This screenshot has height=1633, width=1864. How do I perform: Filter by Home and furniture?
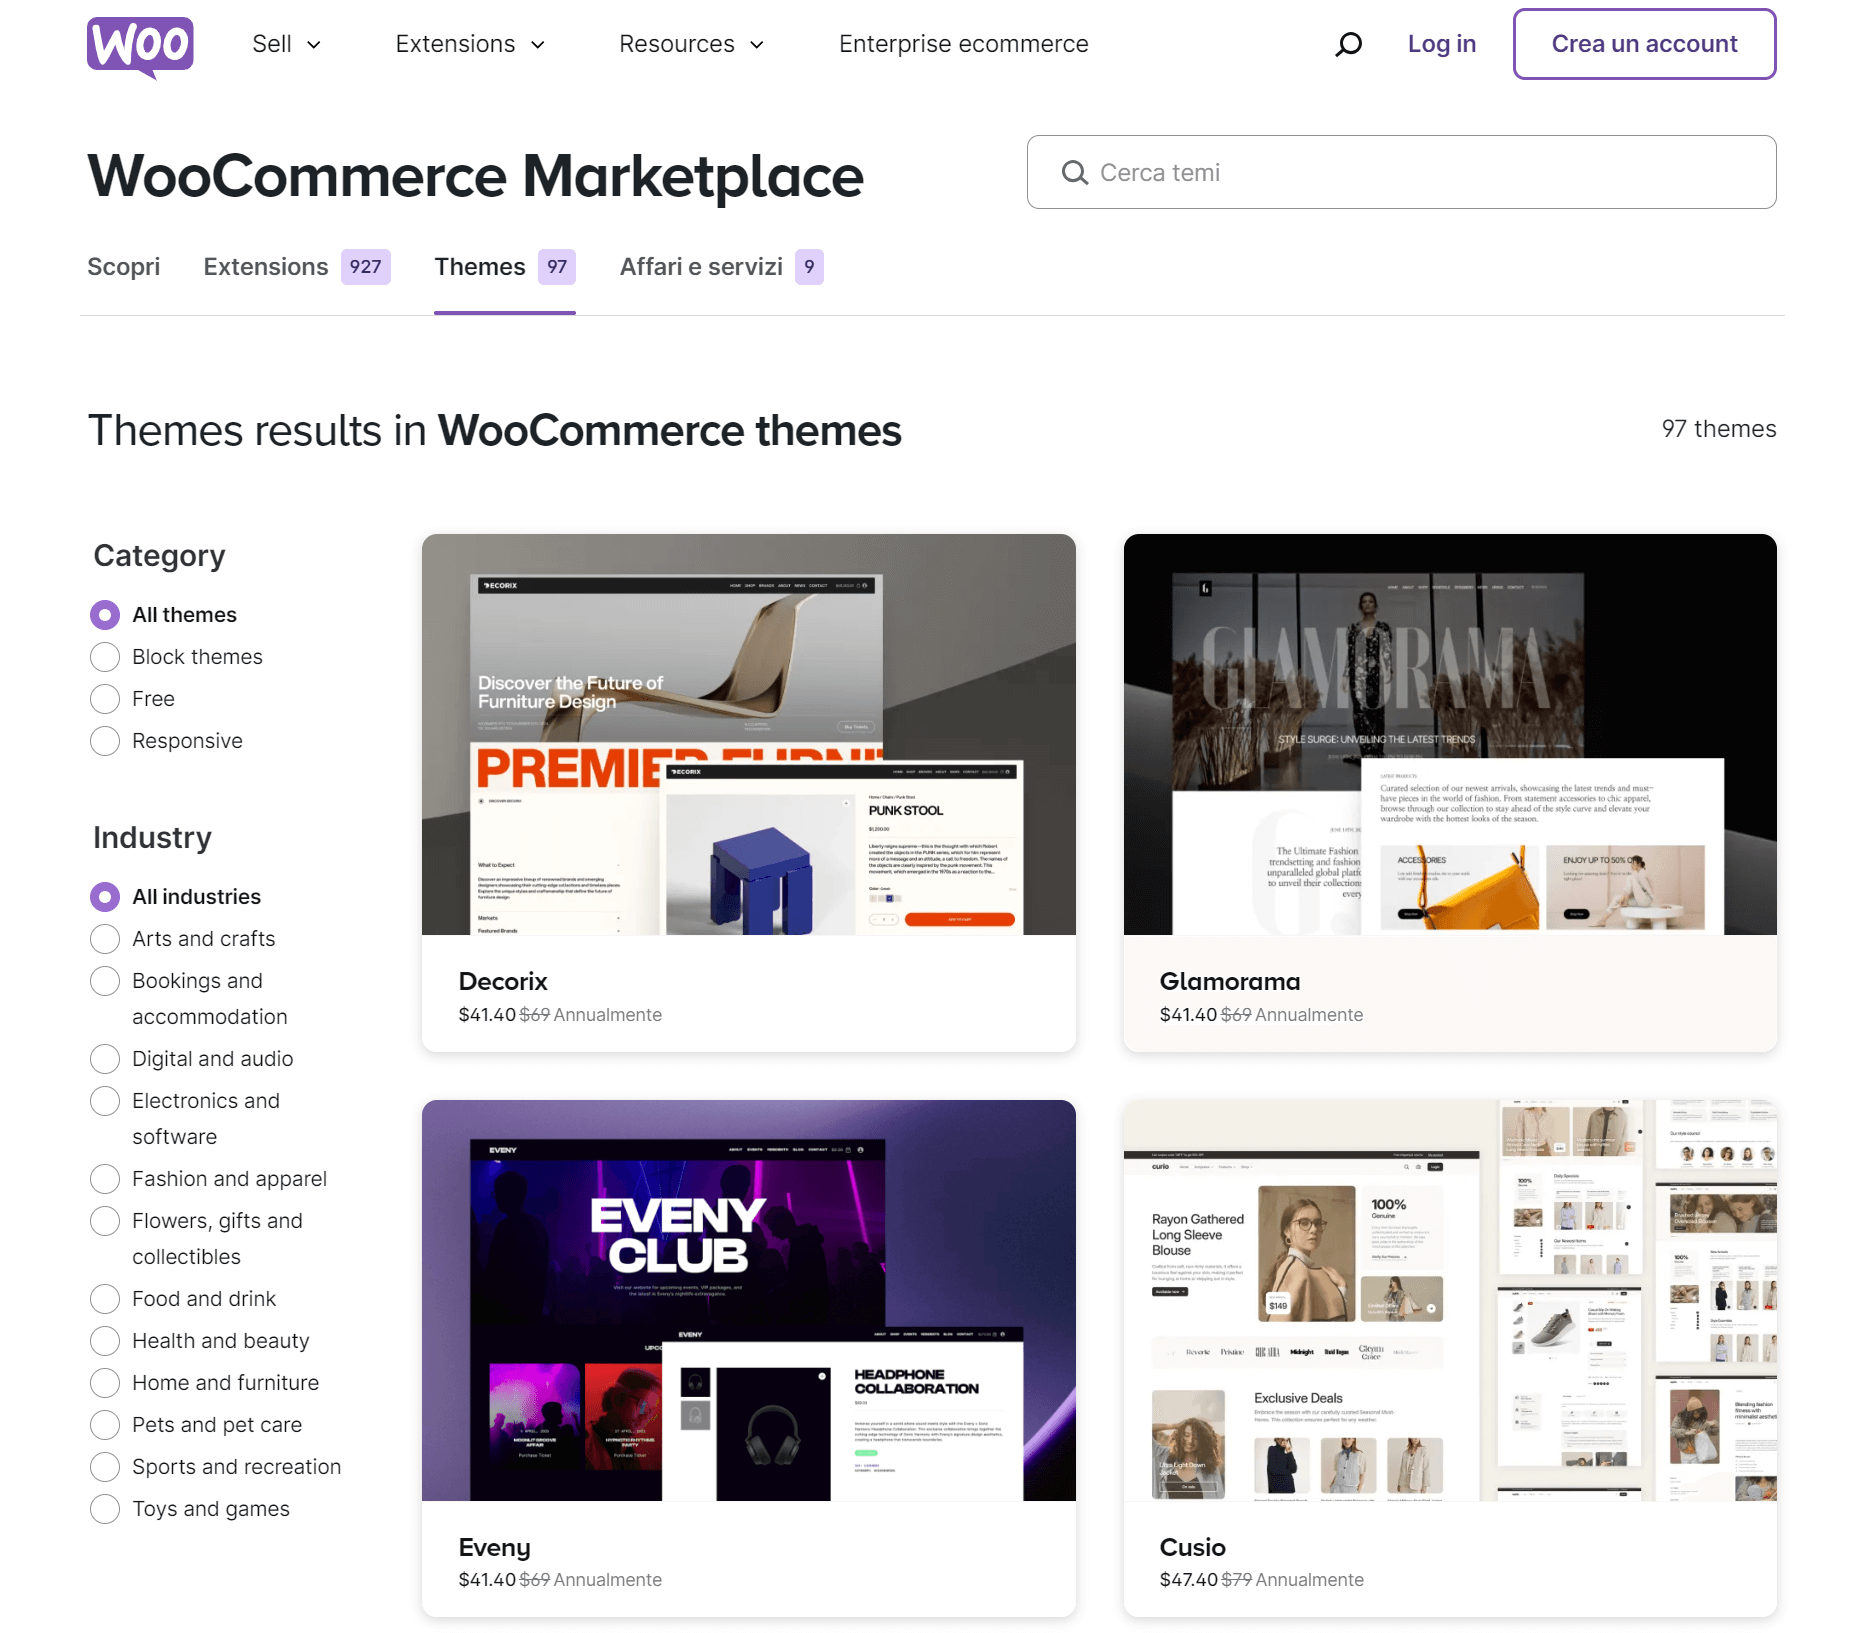coord(105,1383)
